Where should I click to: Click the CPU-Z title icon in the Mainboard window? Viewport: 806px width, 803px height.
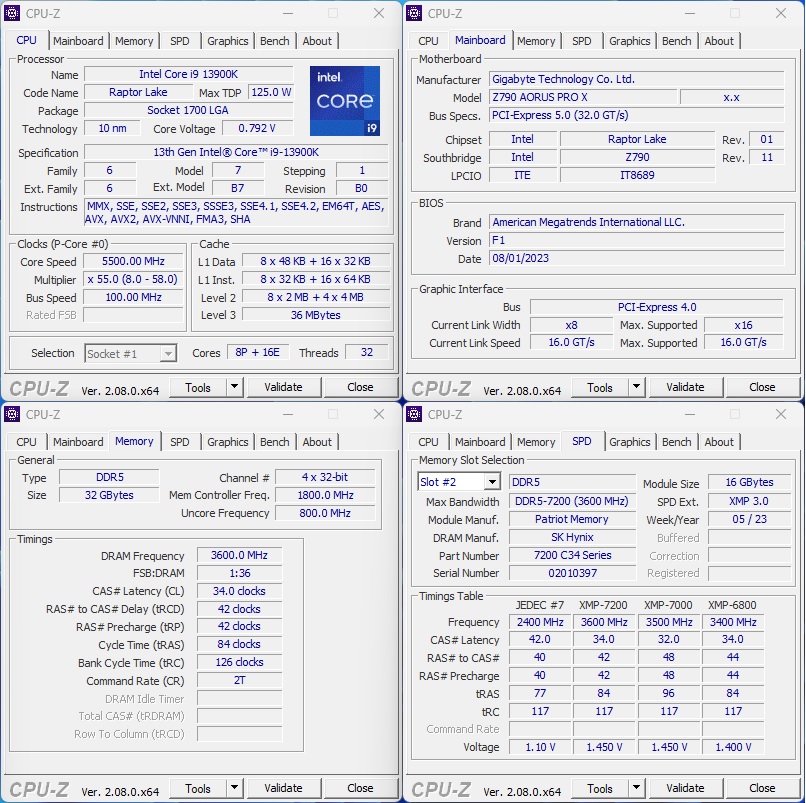click(x=414, y=13)
